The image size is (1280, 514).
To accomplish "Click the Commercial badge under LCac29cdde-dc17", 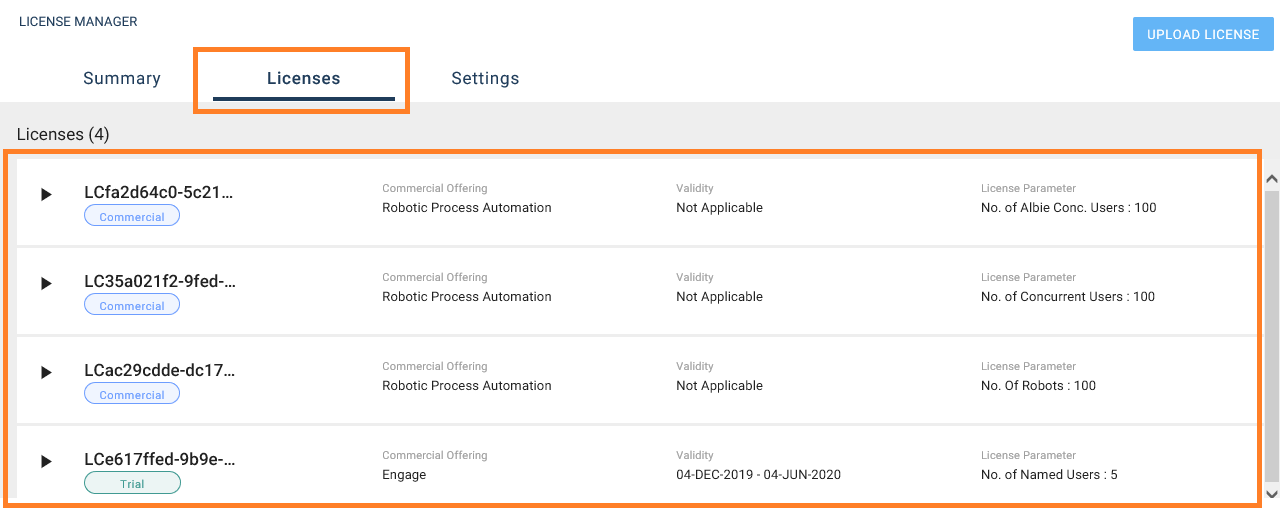I will [x=132, y=394].
